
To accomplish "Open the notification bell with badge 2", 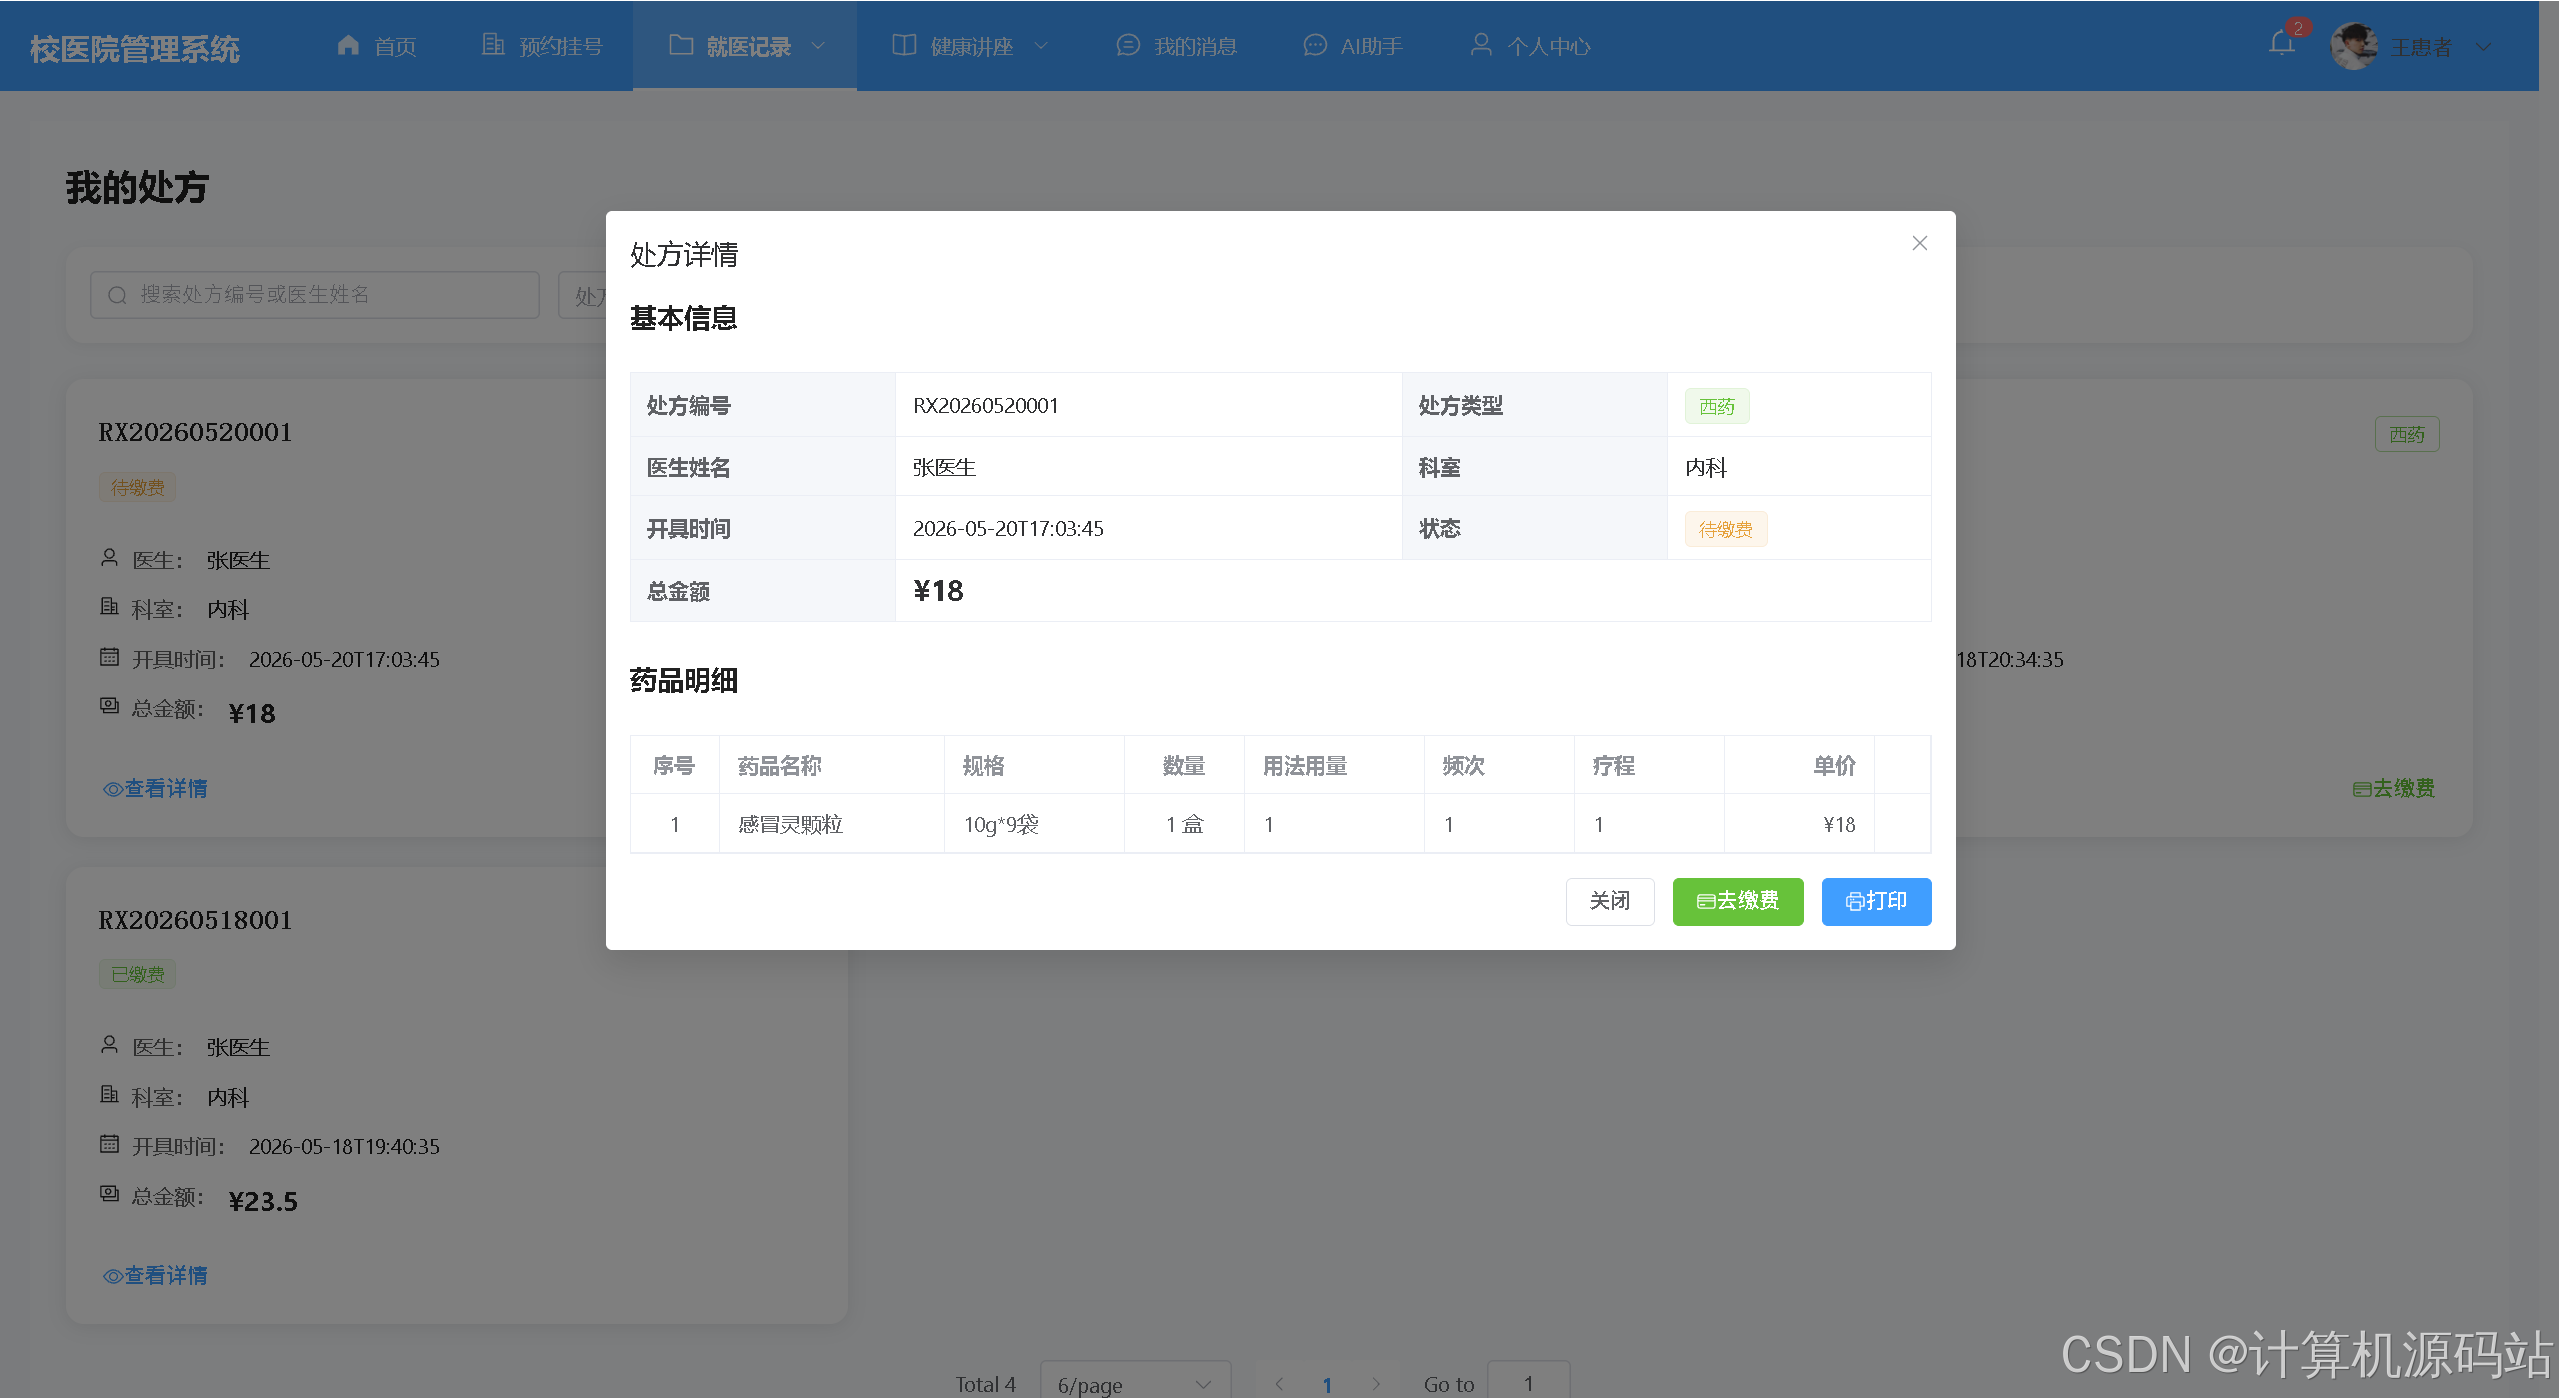I will pos(2282,43).
